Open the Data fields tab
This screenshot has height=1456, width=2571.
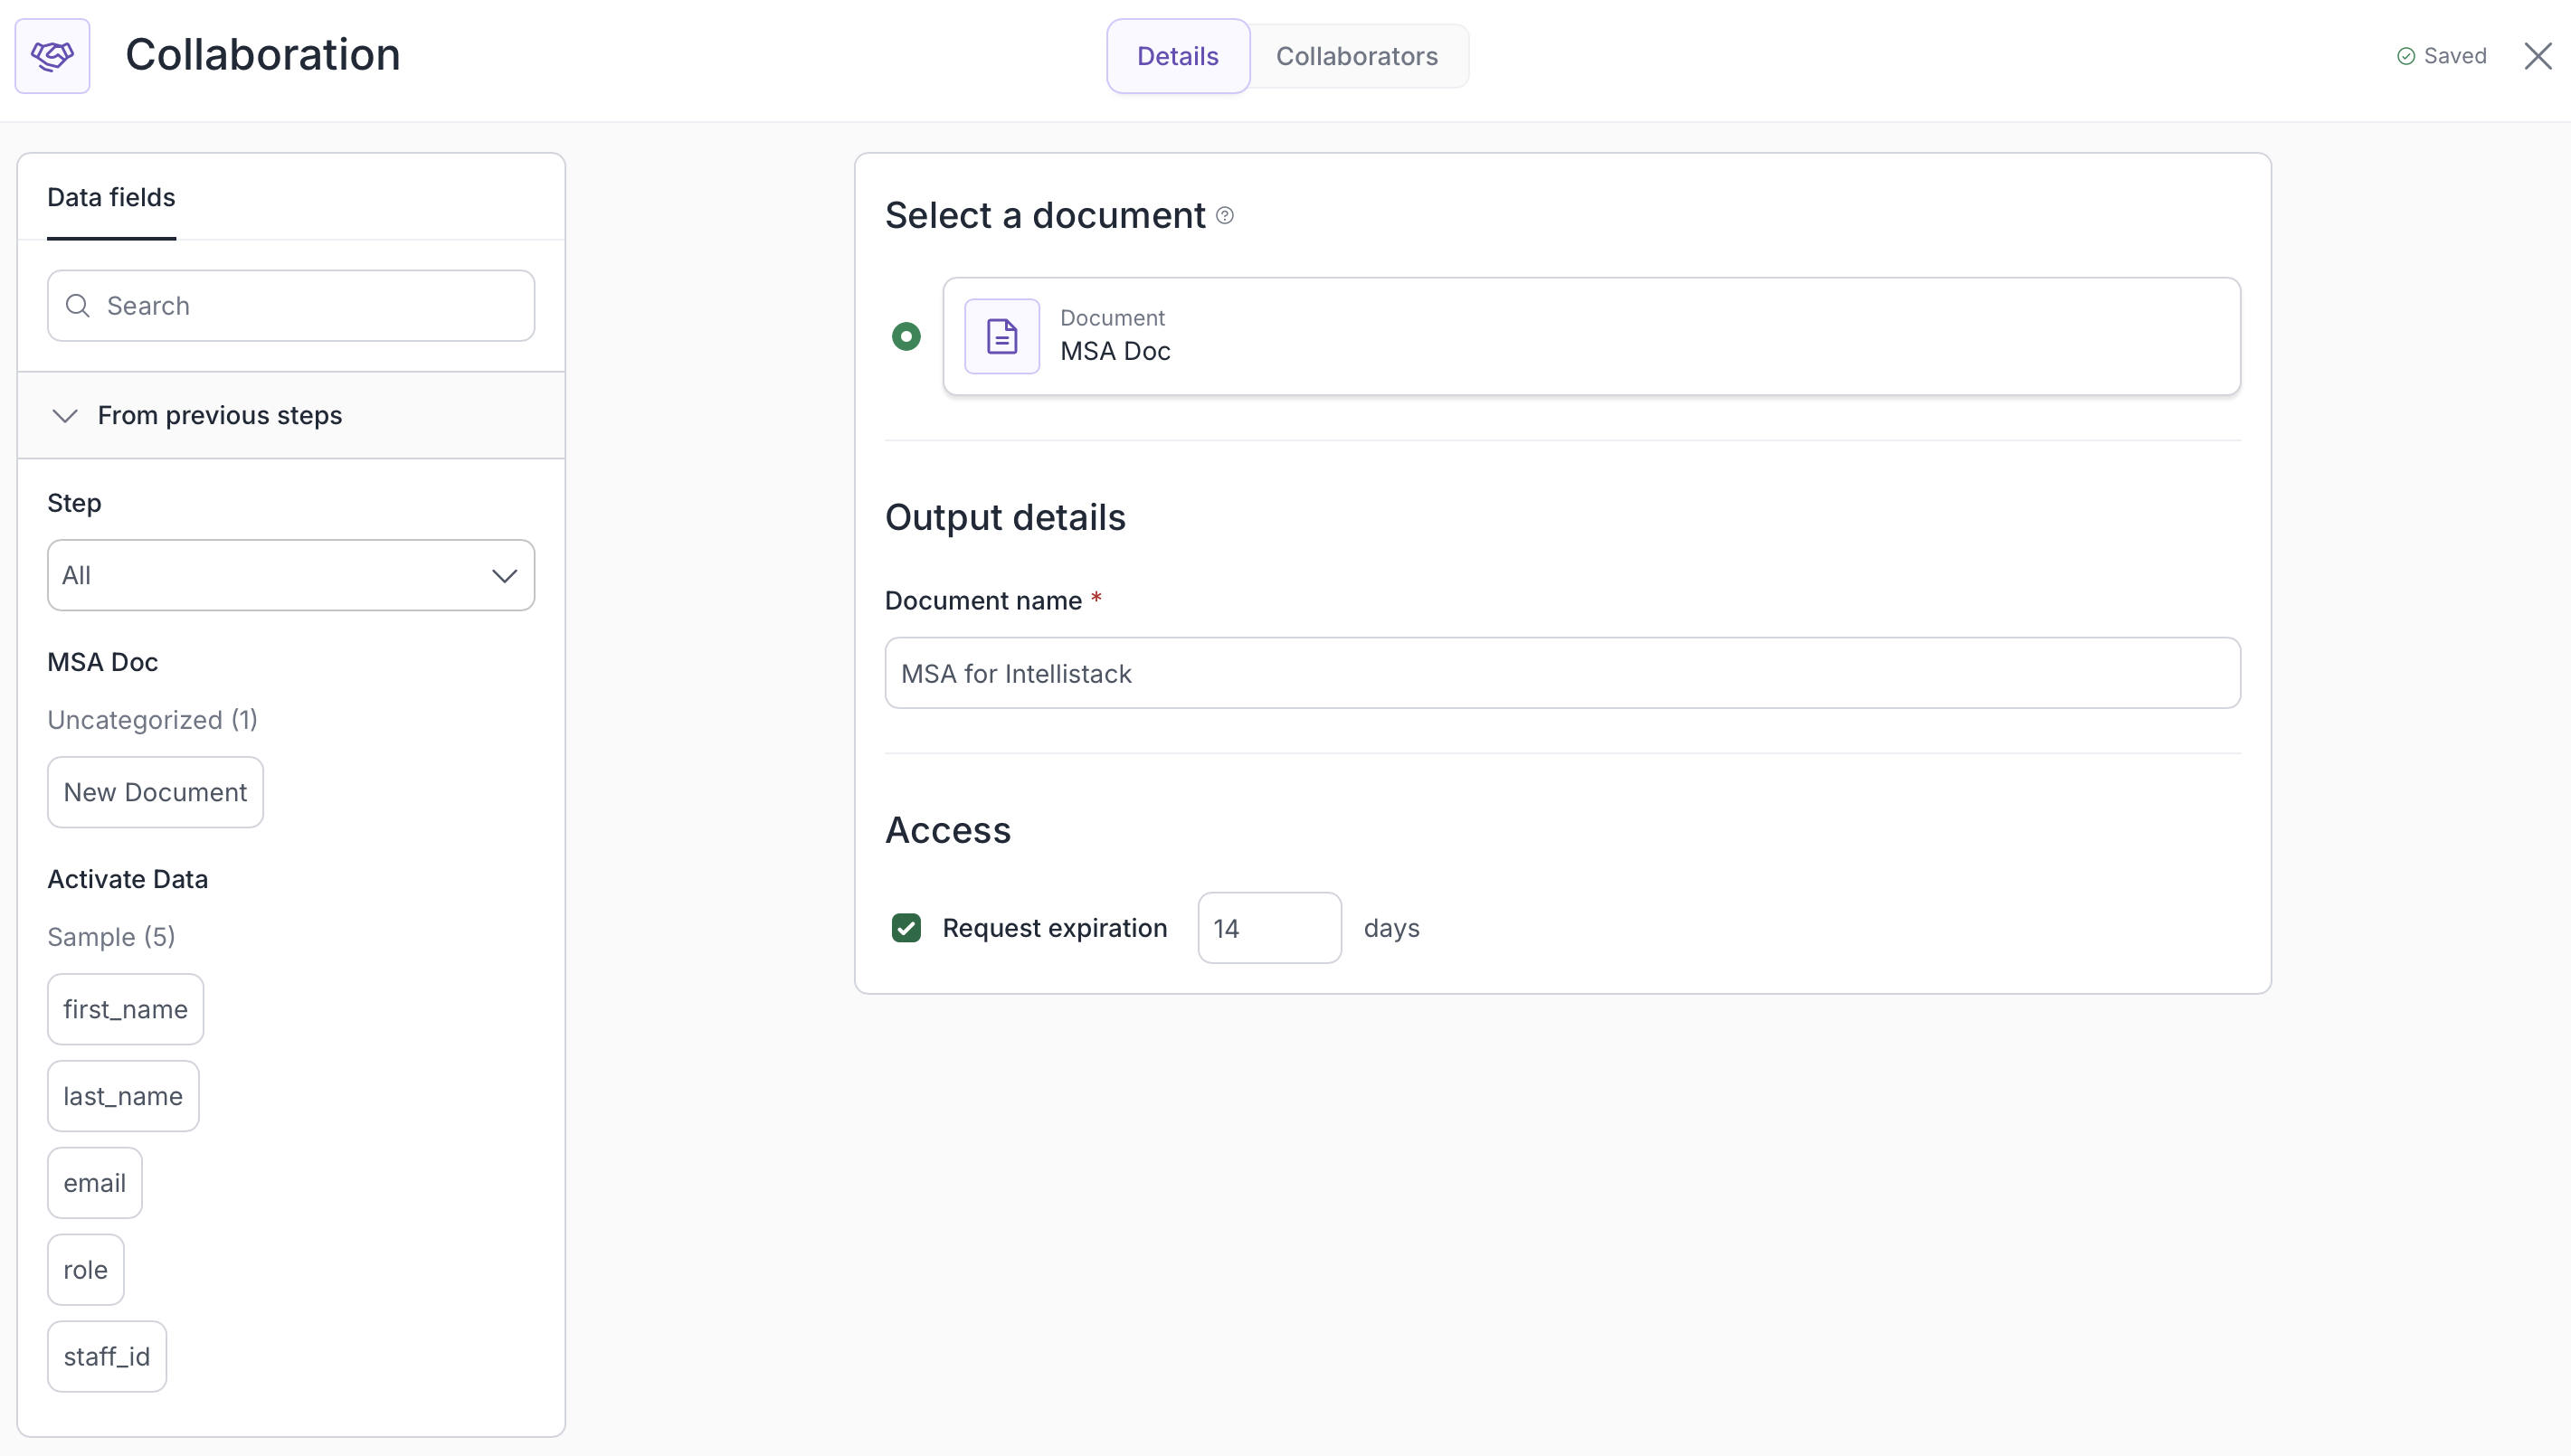111,197
